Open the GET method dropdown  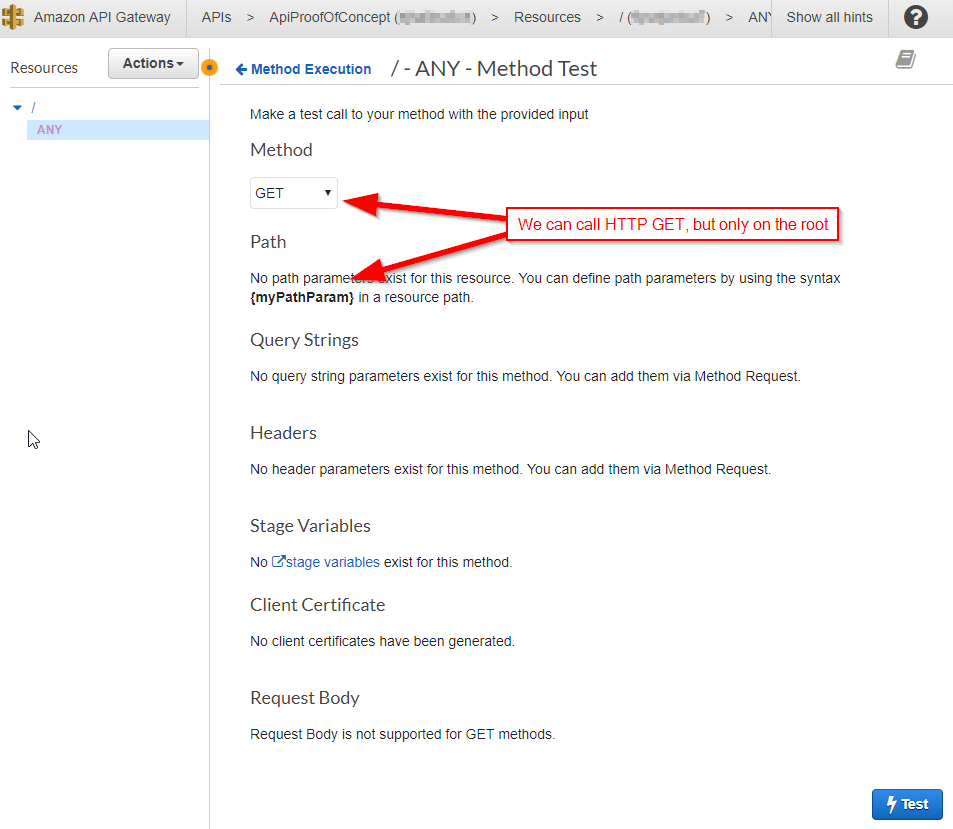pyautogui.click(x=293, y=192)
